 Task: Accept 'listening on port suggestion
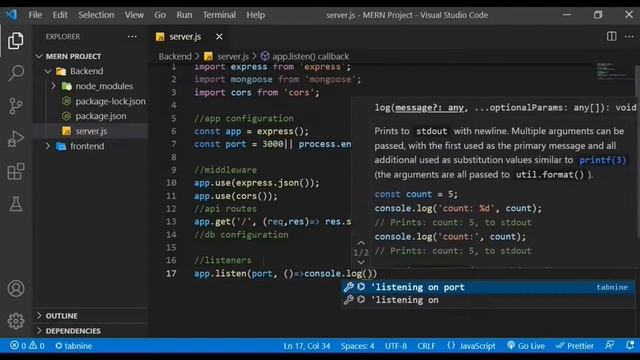point(488,287)
